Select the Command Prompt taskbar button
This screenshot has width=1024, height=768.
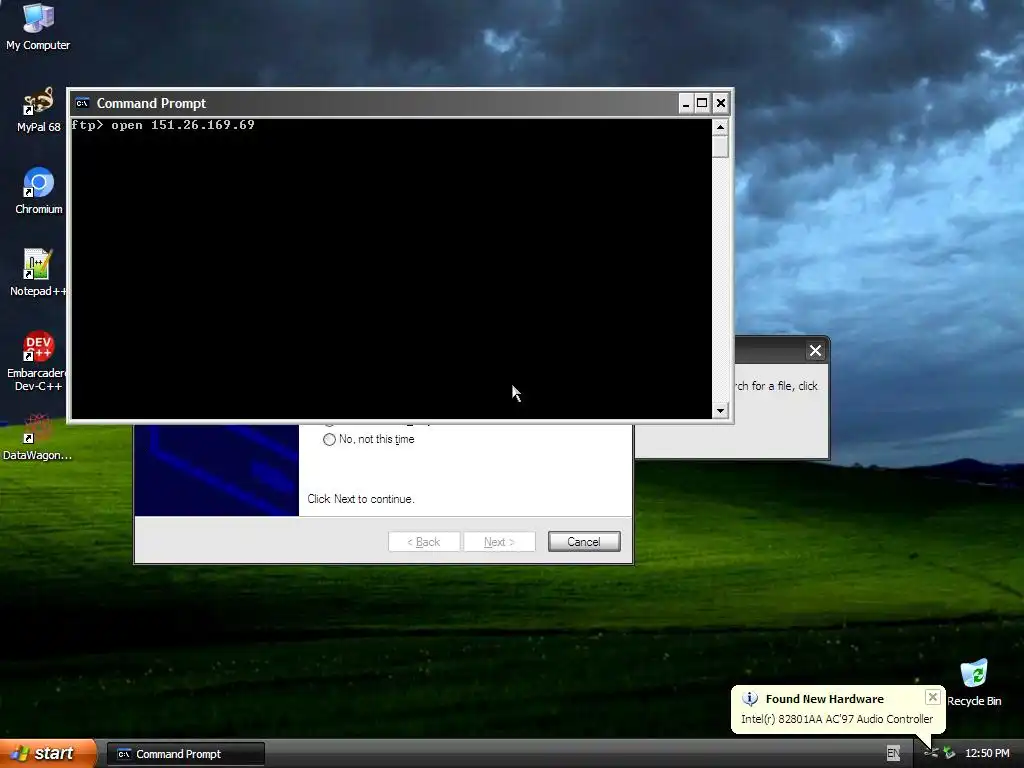185,754
